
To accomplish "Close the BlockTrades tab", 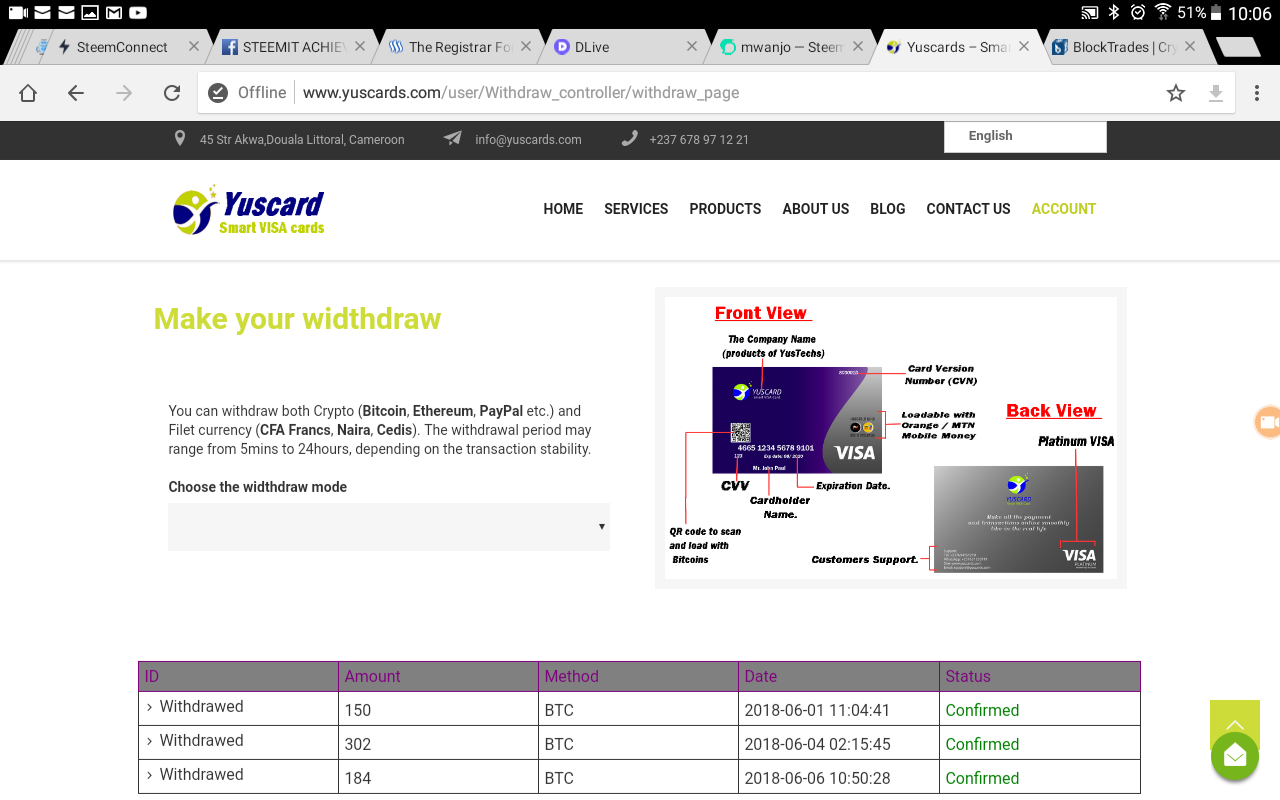I will point(1190,46).
